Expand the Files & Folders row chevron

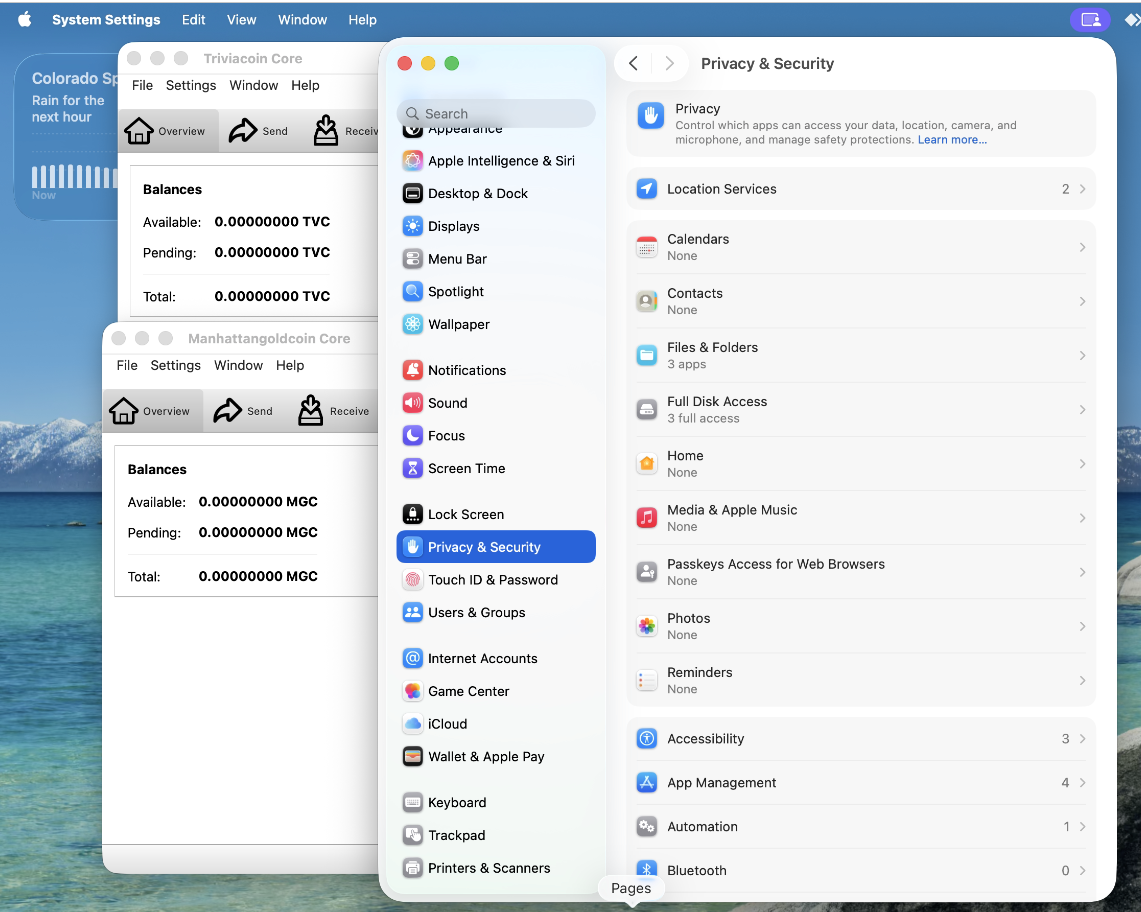[1083, 355]
